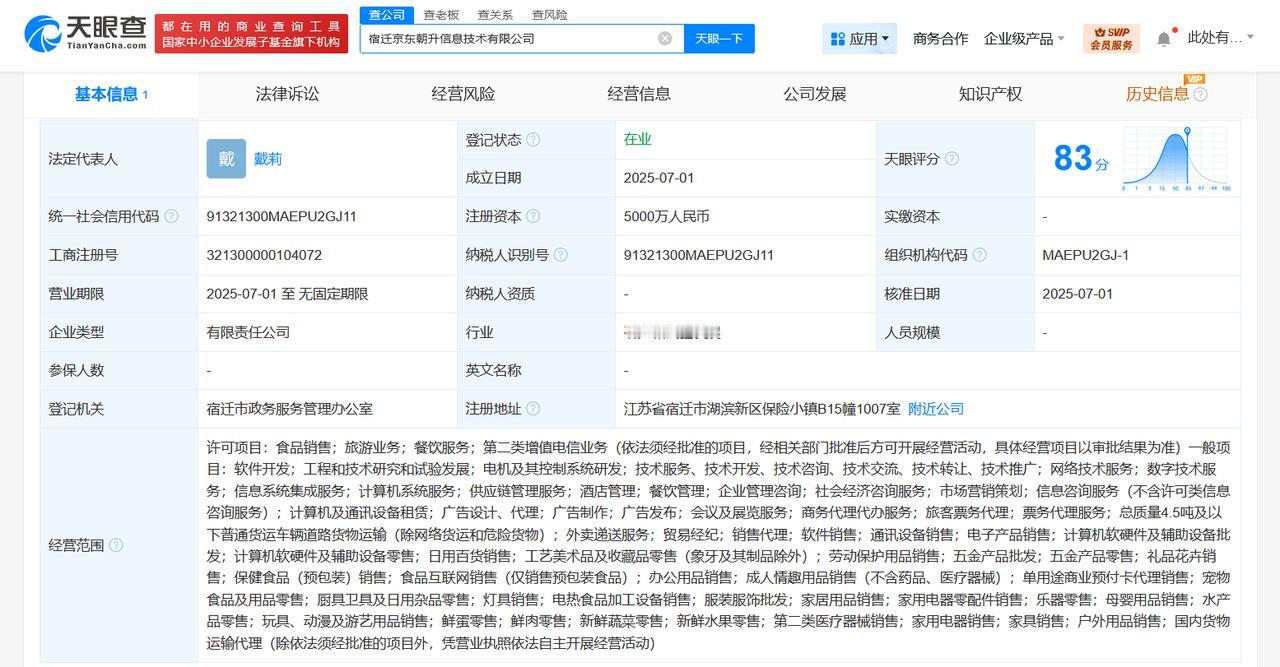Select the 查风险 search tab
The image size is (1280, 667).
click(549, 15)
